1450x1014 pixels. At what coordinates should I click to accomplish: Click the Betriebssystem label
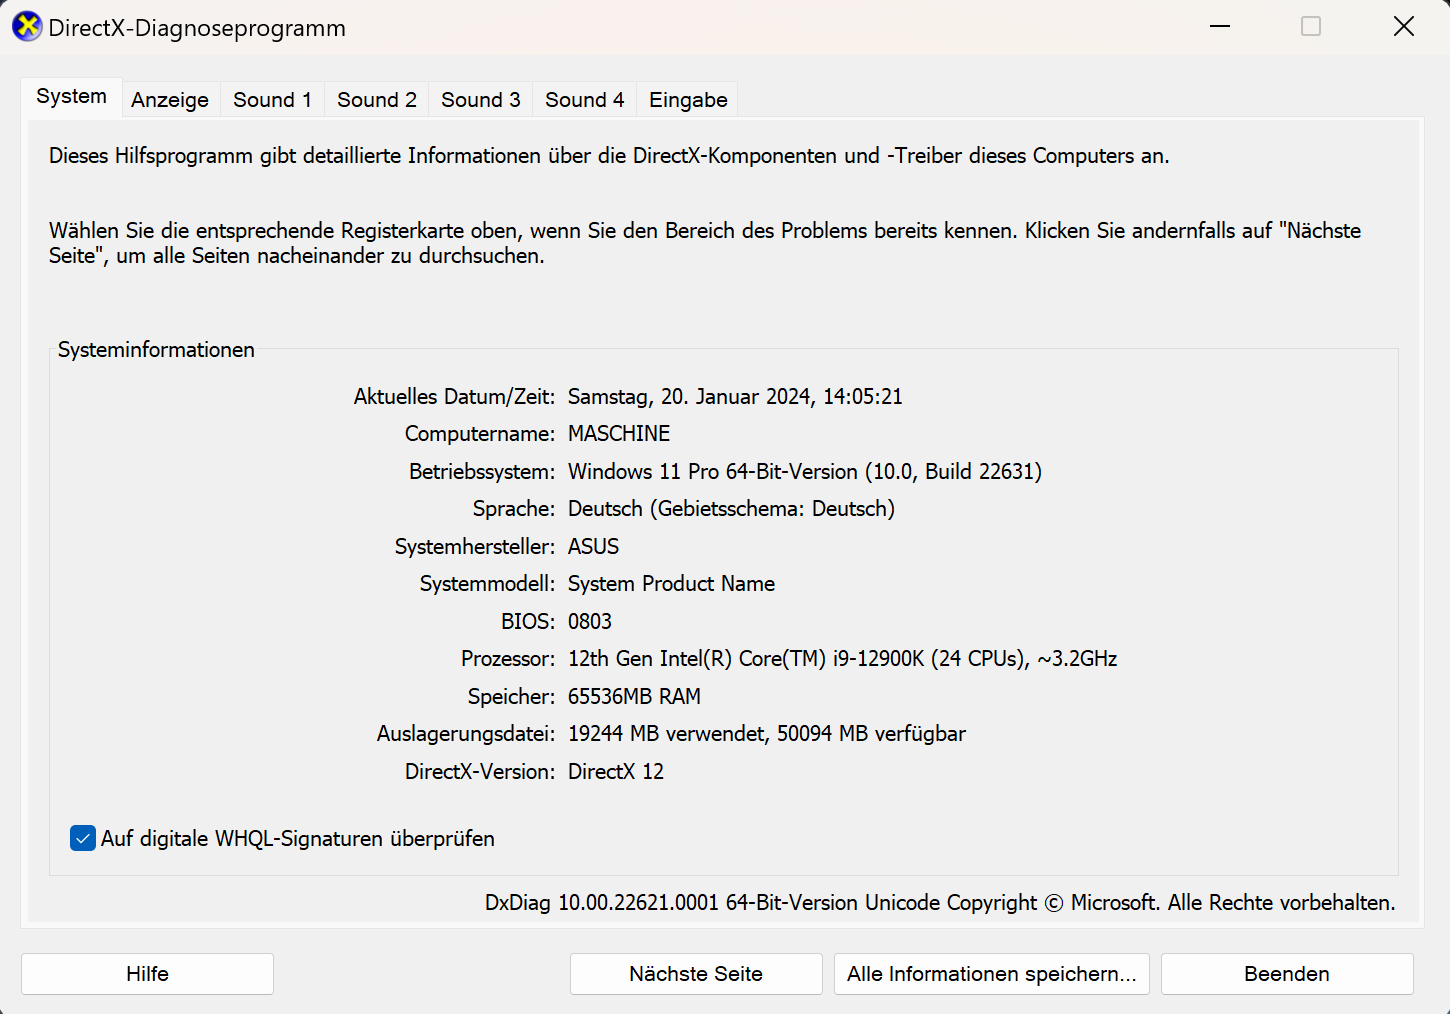click(x=482, y=472)
